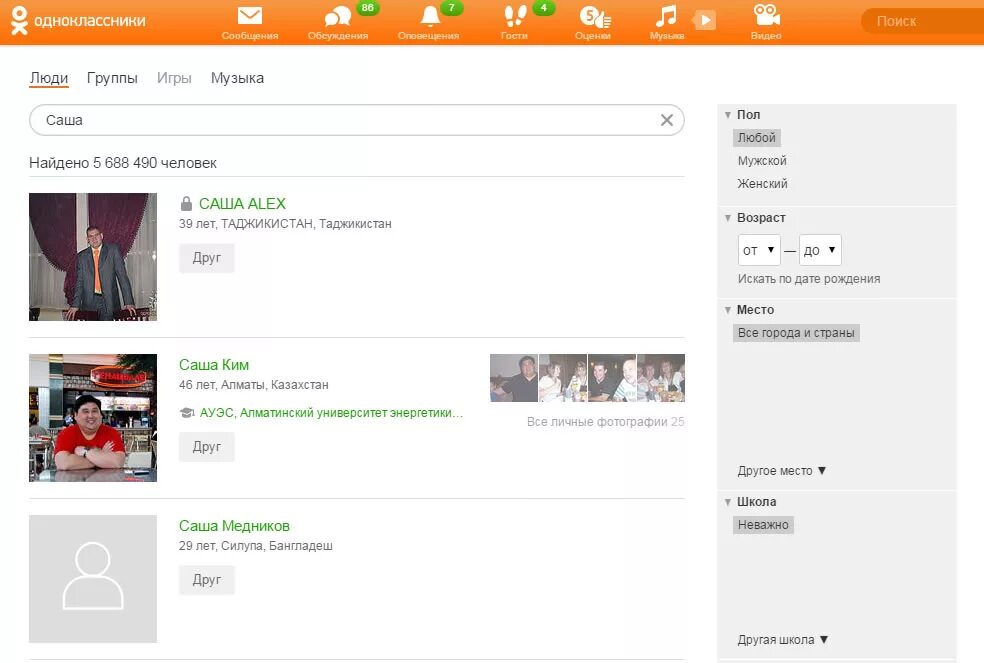Open Саша Ким profile link

click(x=214, y=365)
